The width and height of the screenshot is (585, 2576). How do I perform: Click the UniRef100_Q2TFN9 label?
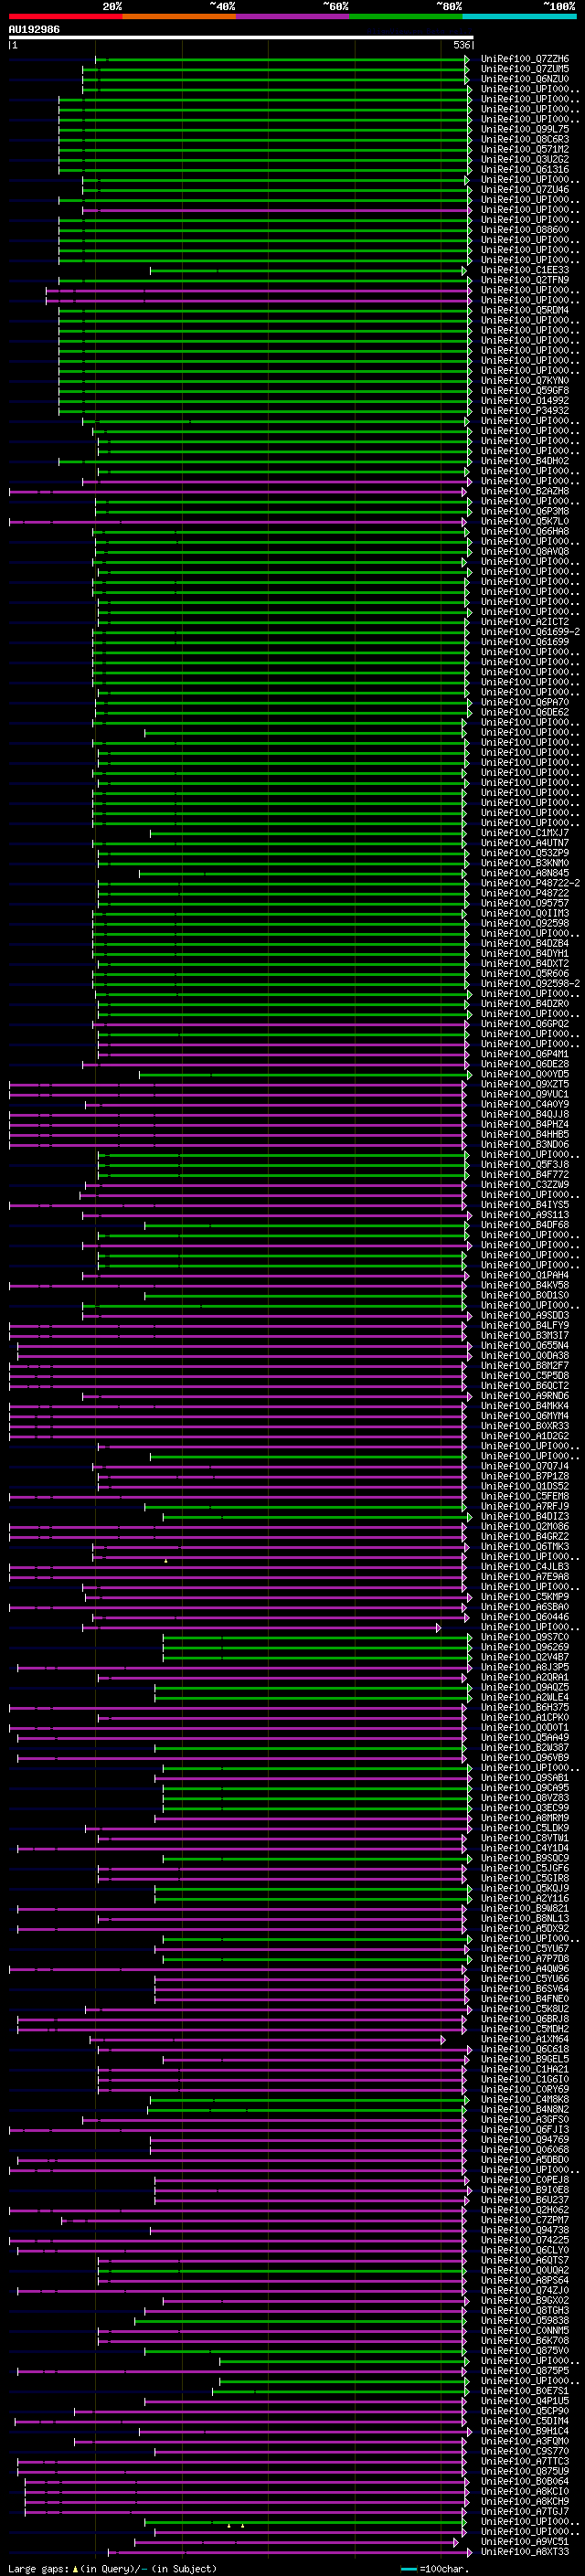[525, 280]
